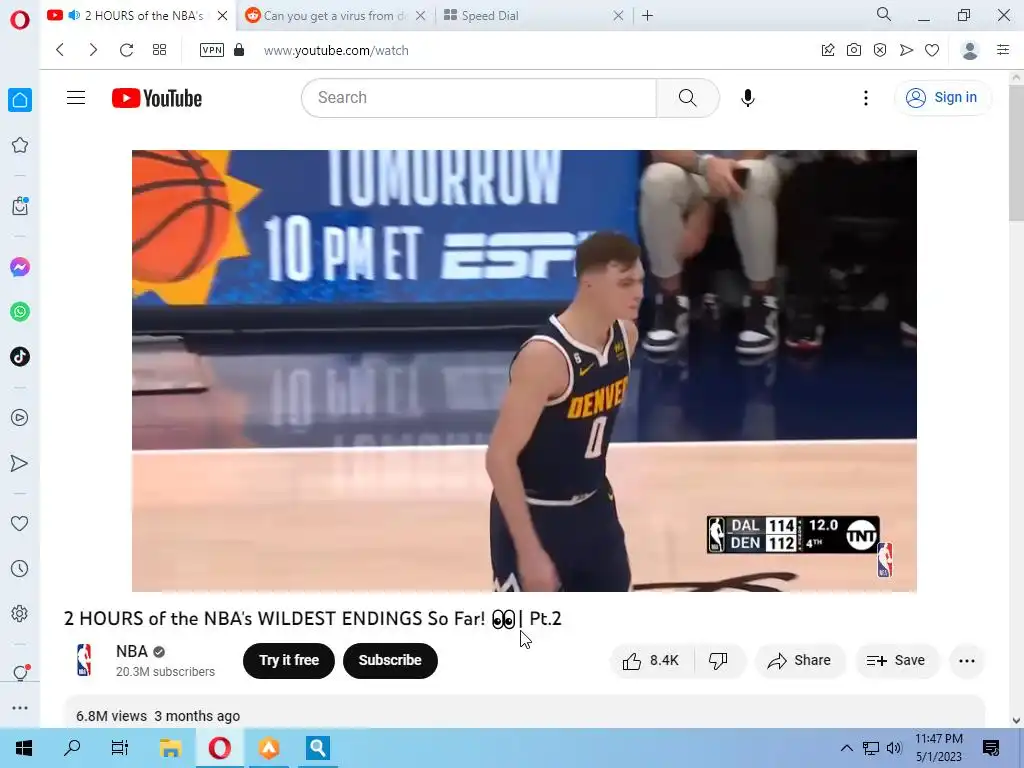Click the page vertical scrollbar thumb
The image size is (1024, 768).
click(1016, 152)
